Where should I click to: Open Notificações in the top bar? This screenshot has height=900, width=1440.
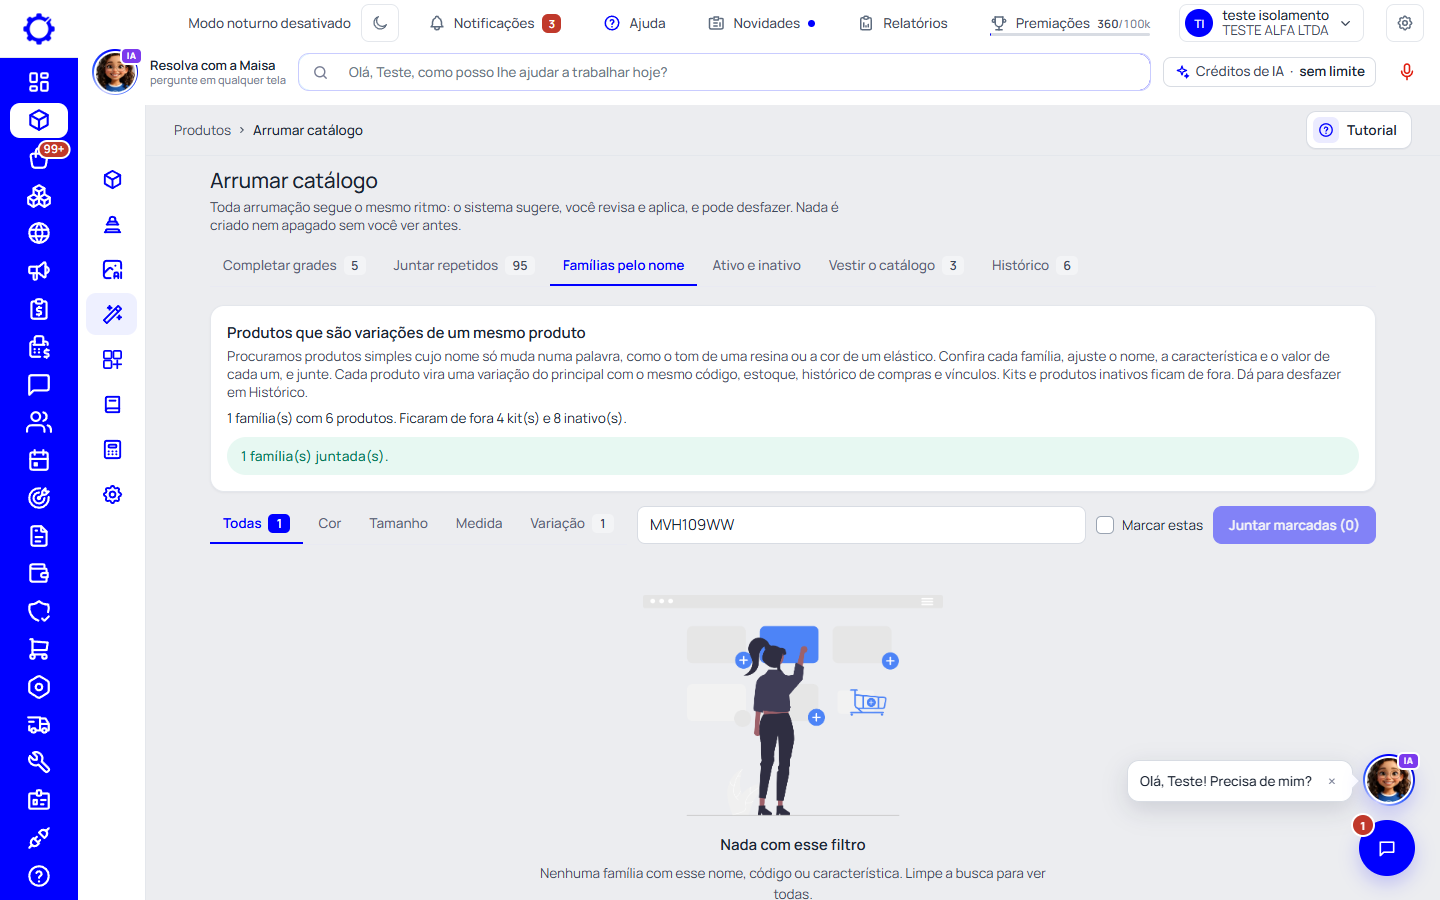pyautogui.click(x=494, y=23)
